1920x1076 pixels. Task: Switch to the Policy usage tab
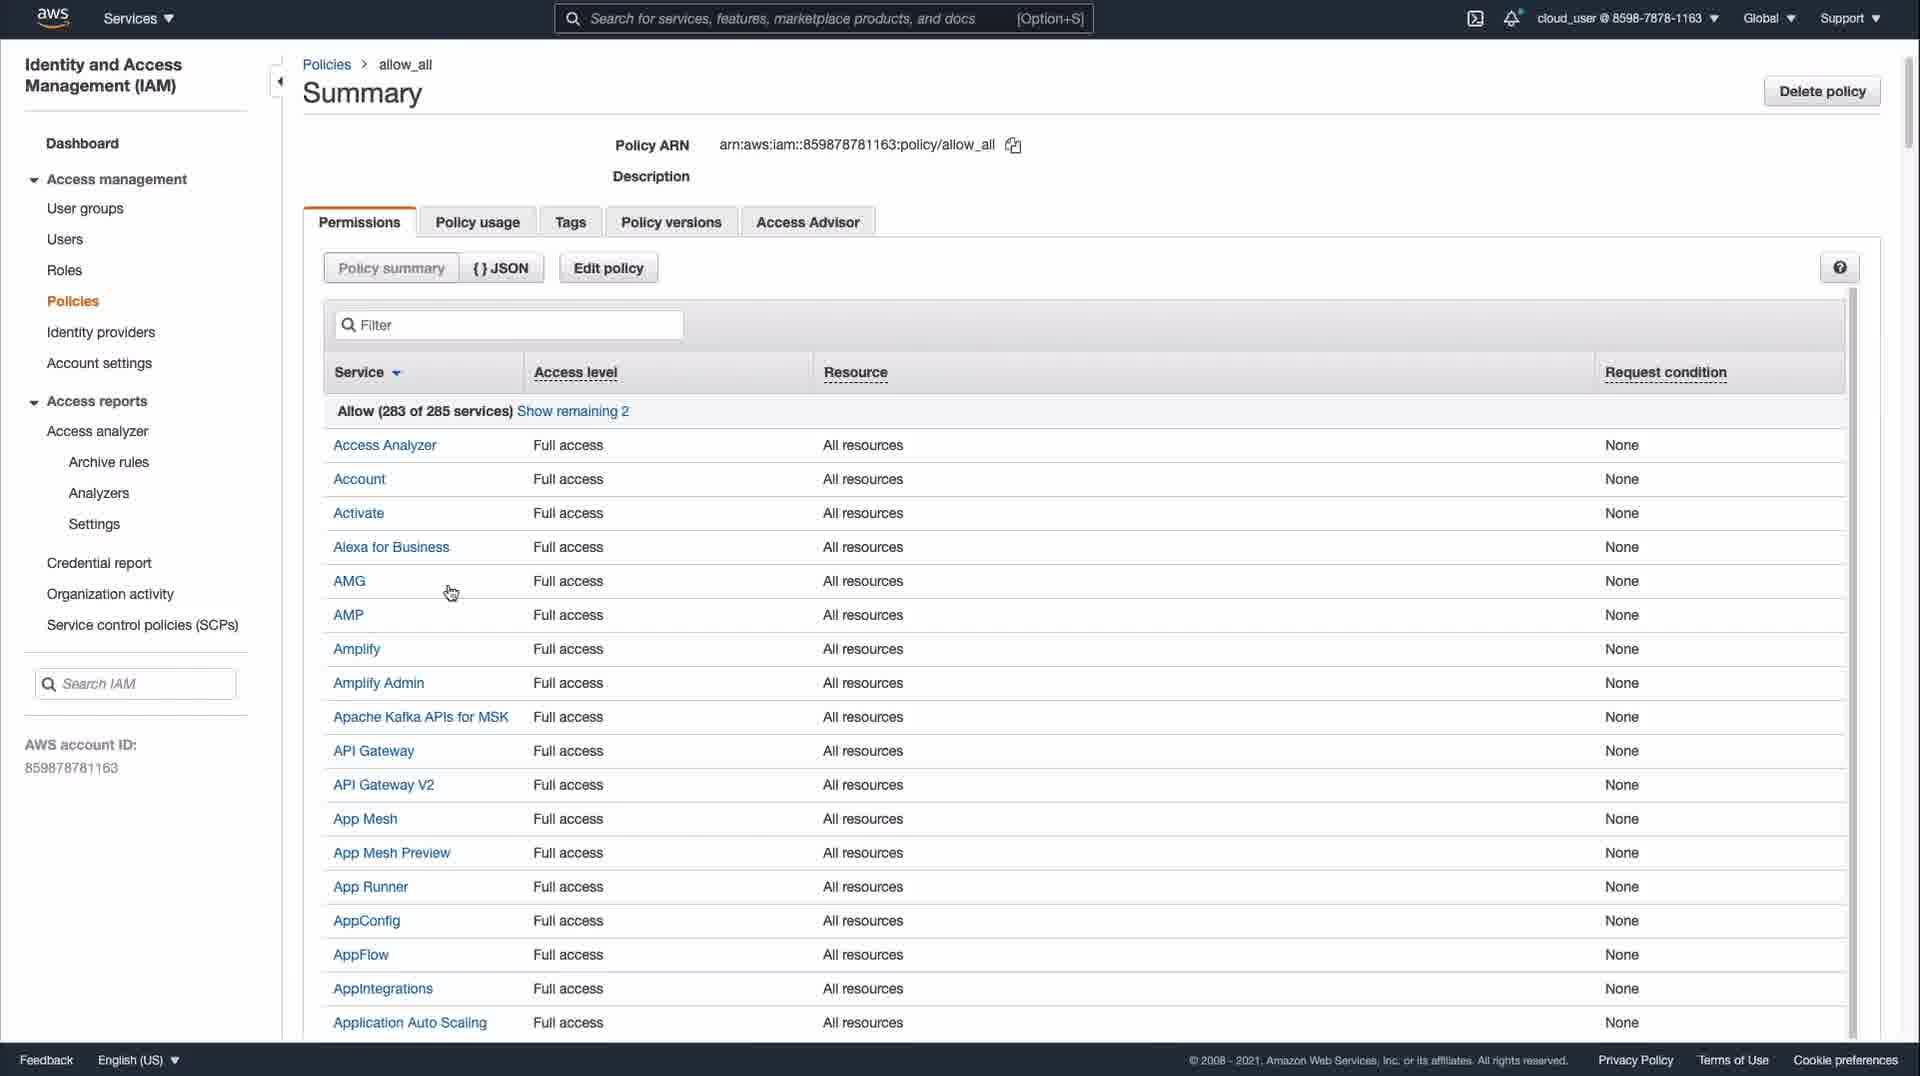(477, 222)
